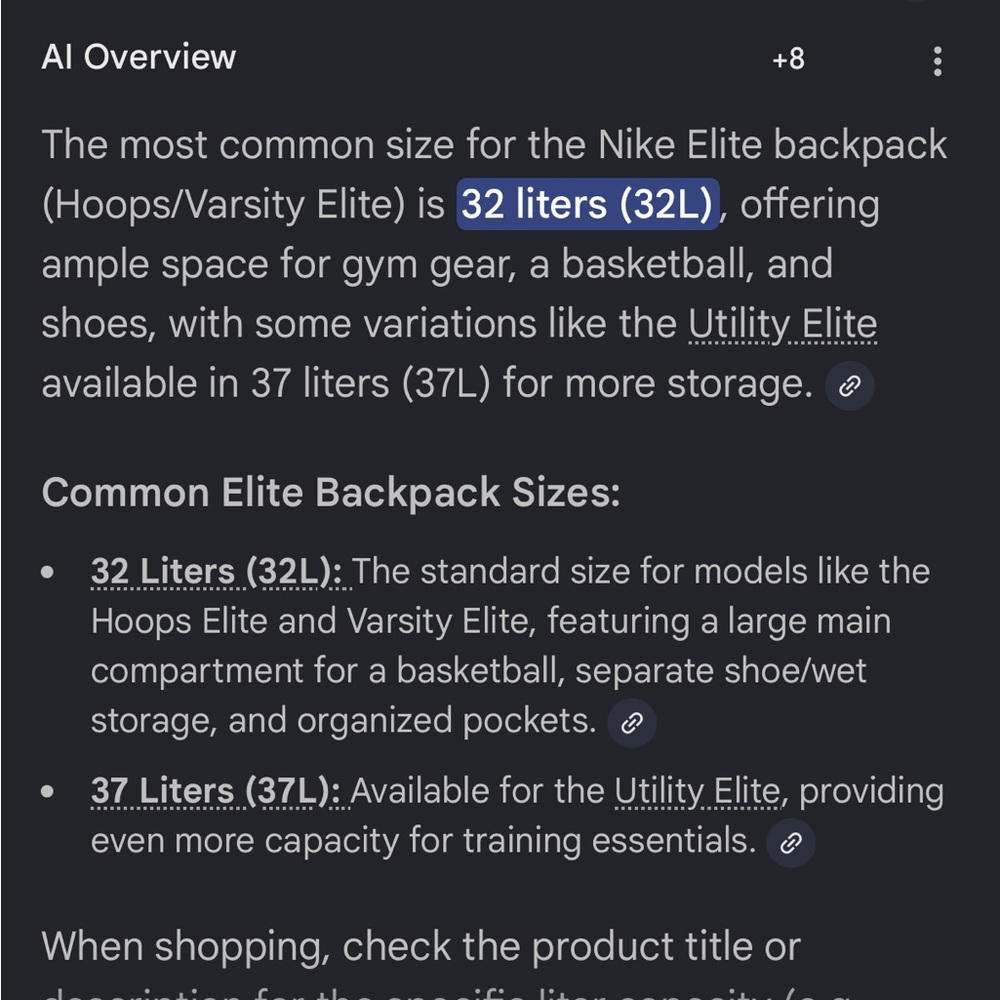Tap the paragraph beginning "When shopping"
Viewport: 1000px width, 1000px height.
tap(420, 946)
